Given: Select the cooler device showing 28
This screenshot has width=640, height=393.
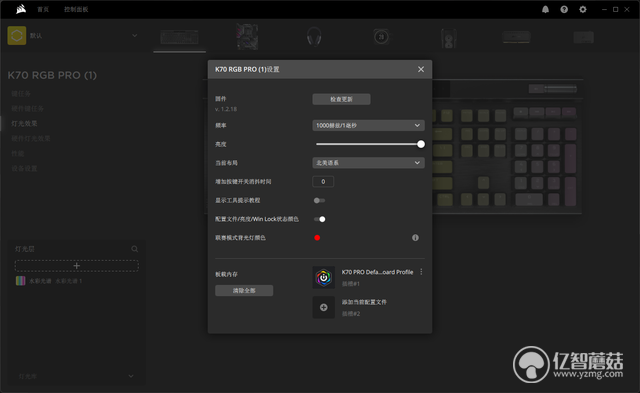Looking at the screenshot, I should coord(381,37).
